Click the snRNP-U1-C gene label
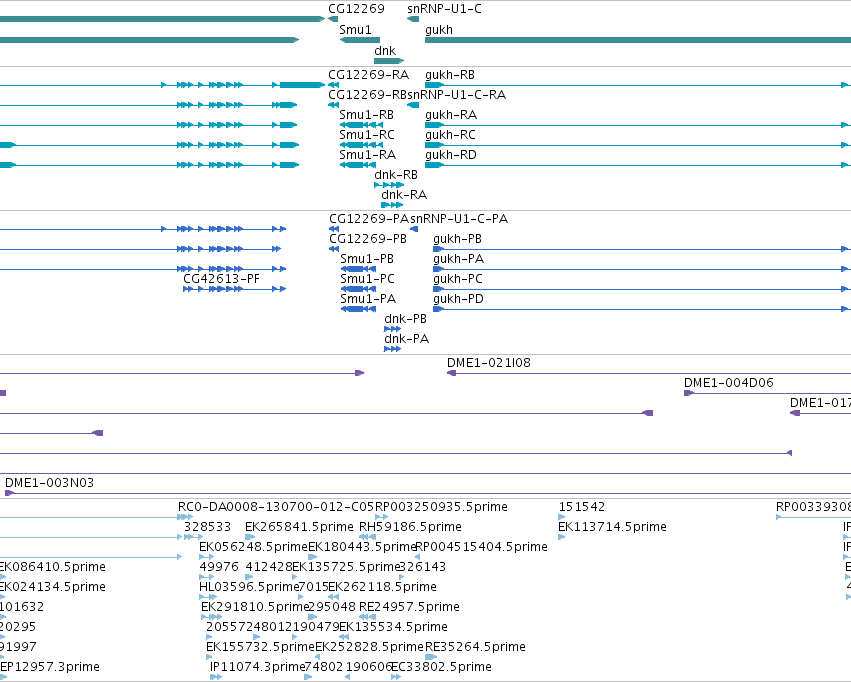 click(444, 9)
